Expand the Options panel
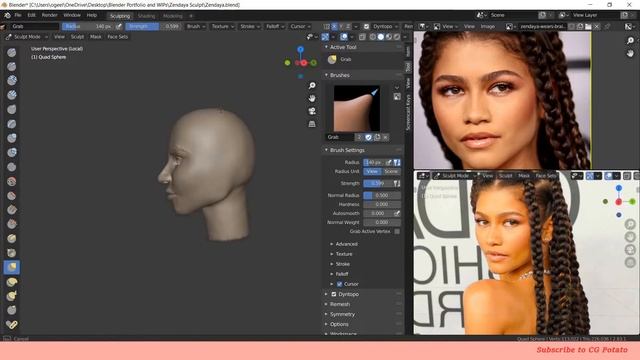Viewport: 640px width, 360px height. (x=339, y=324)
